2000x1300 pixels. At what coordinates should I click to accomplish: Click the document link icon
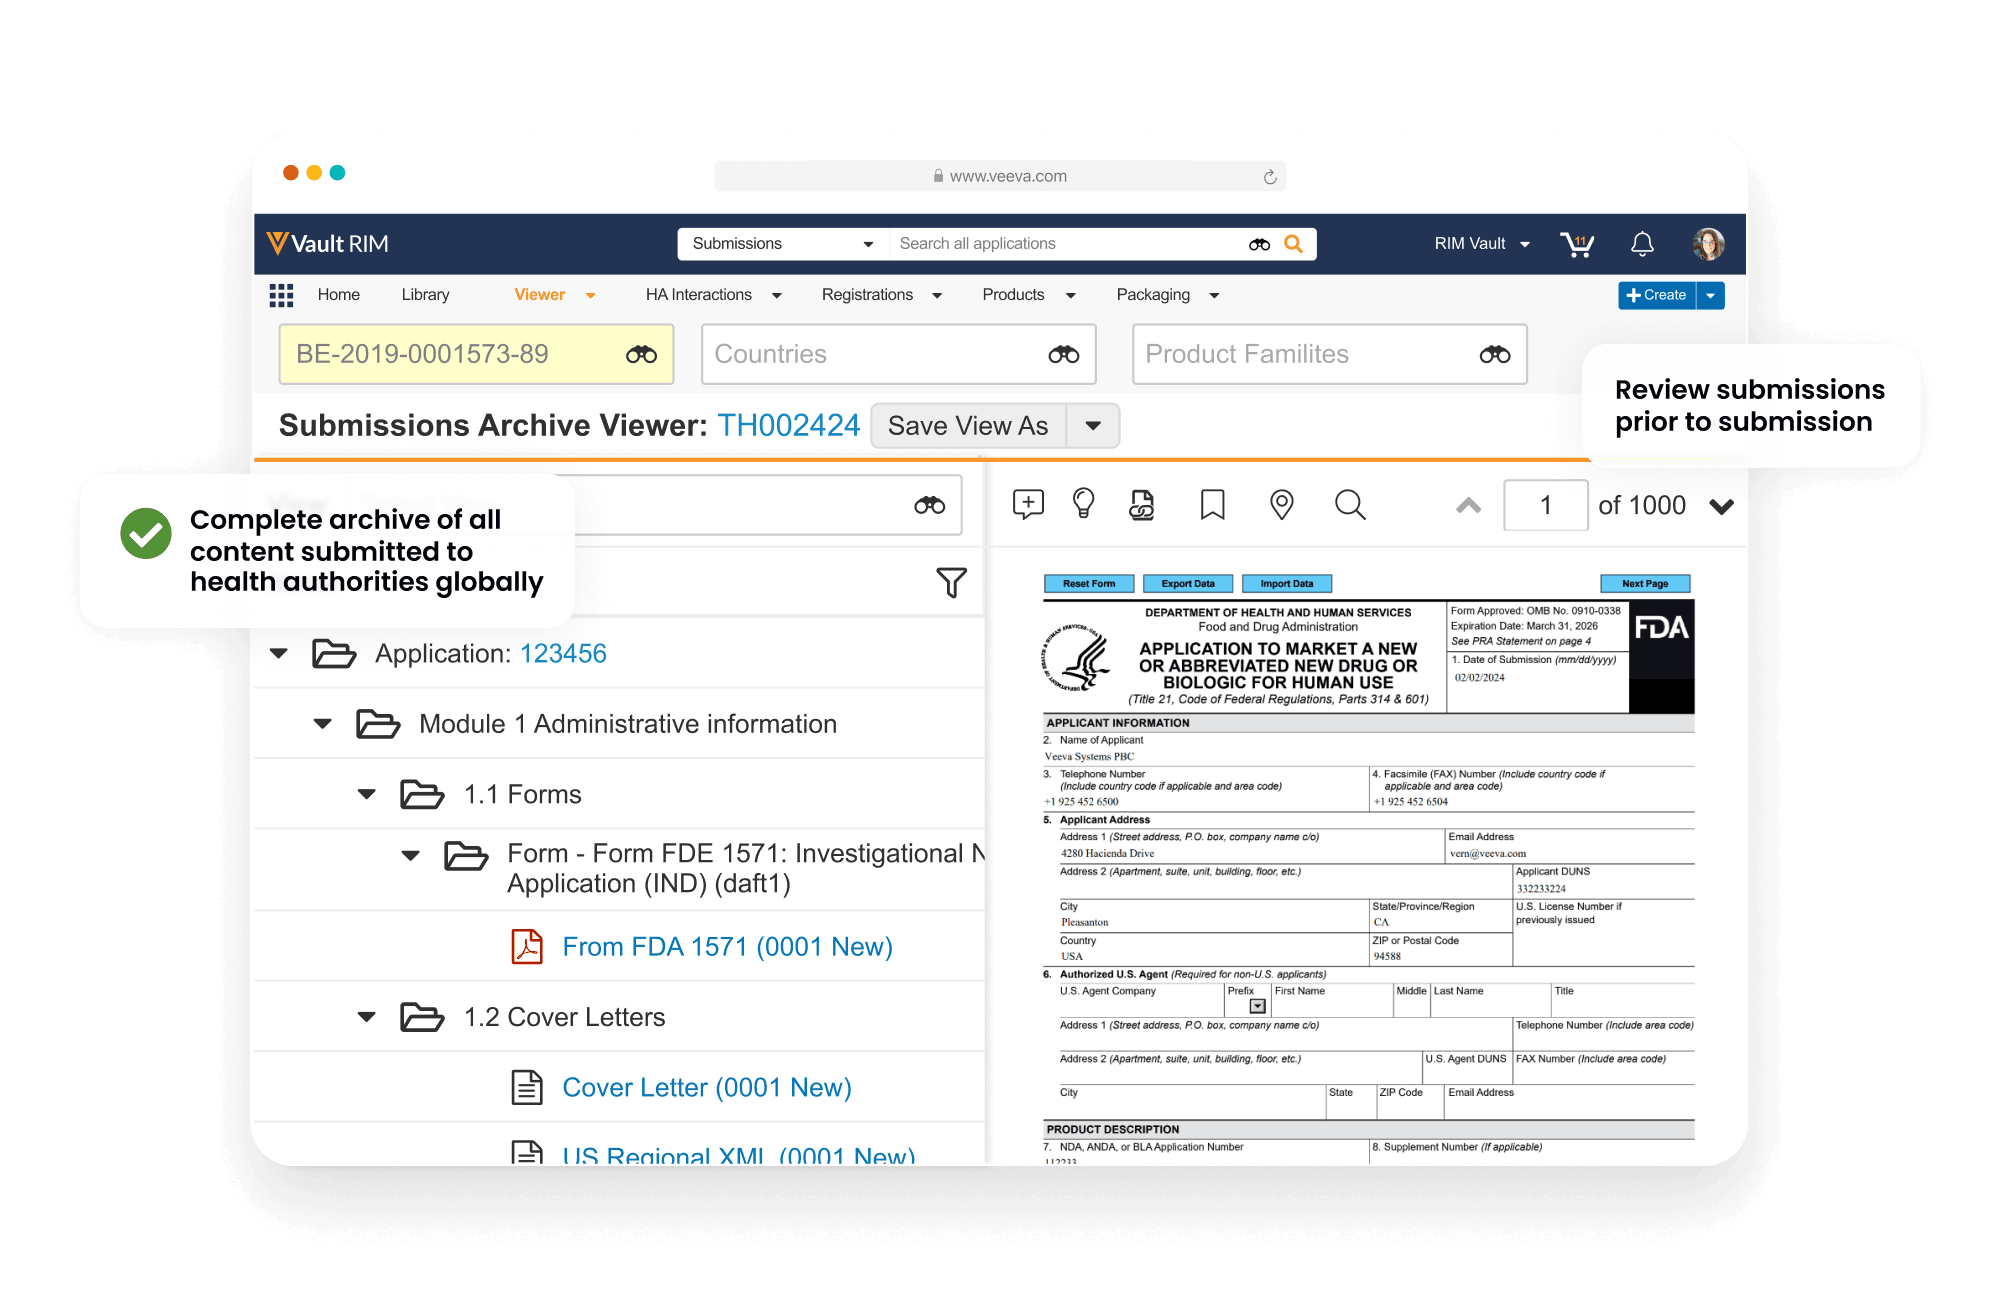1141,504
